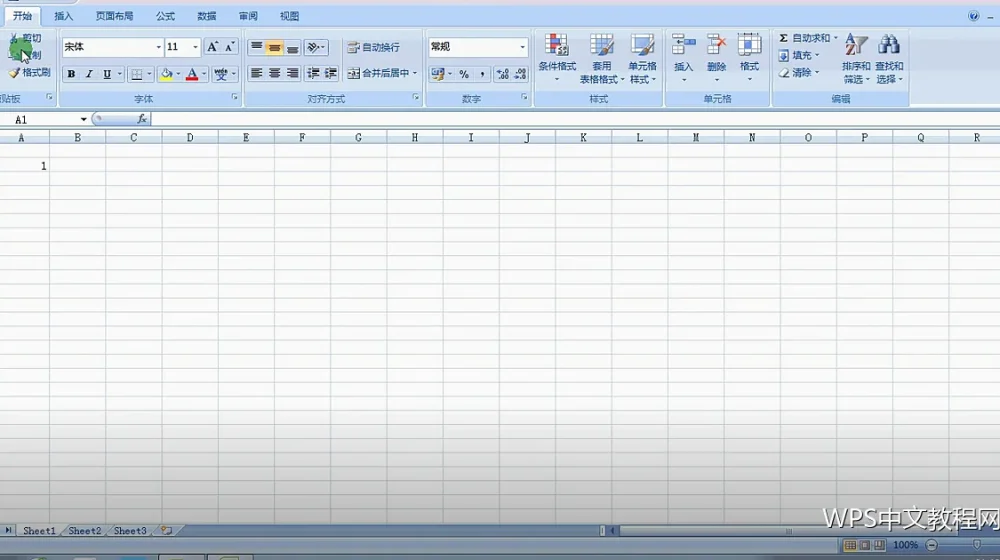The width and height of the screenshot is (1000, 560).
Task: Switch to 公式 ribbon tab
Action: [165, 16]
